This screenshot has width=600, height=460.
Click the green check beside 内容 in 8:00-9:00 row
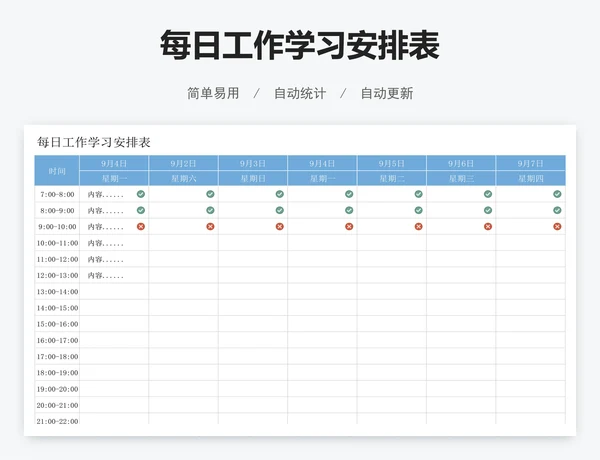click(x=141, y=210)
